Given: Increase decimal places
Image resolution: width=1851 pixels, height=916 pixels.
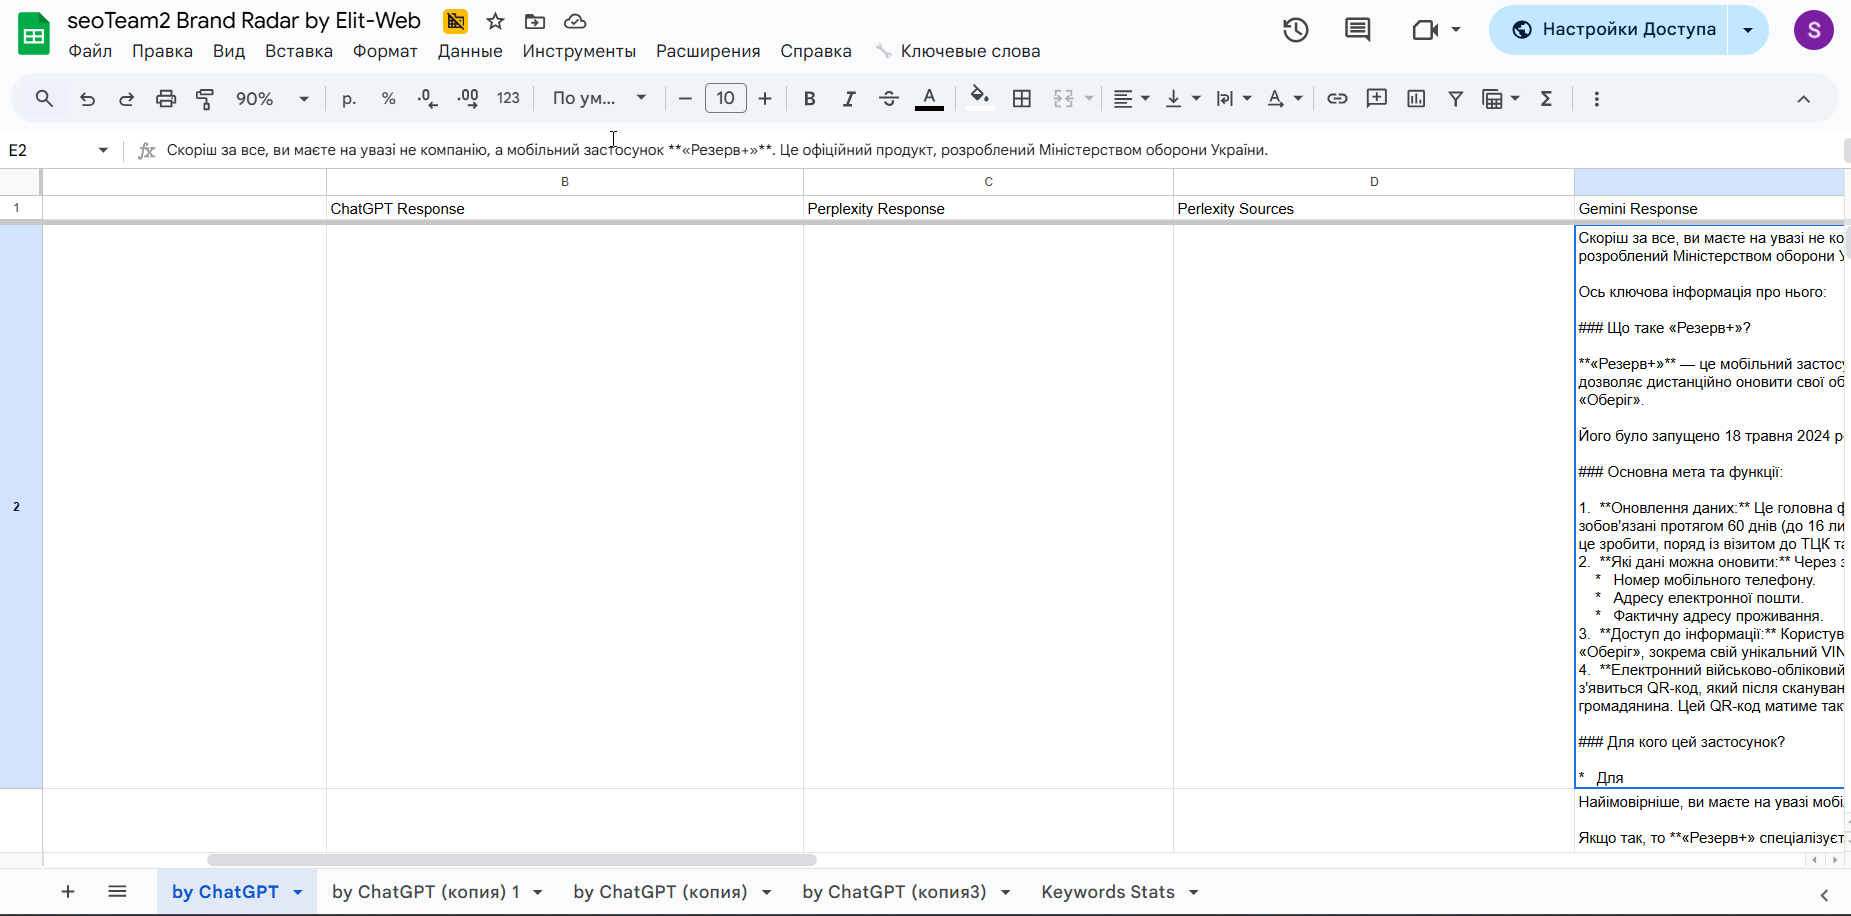Looking at the screenshot, I should point(468,99).
